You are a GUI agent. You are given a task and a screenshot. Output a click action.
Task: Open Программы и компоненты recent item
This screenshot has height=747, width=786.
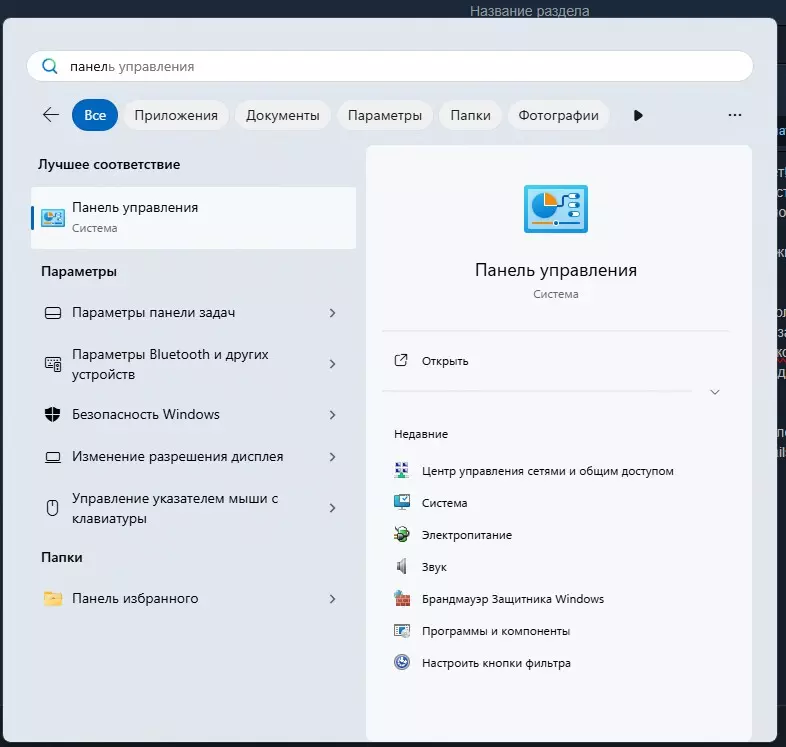point(496,631)
